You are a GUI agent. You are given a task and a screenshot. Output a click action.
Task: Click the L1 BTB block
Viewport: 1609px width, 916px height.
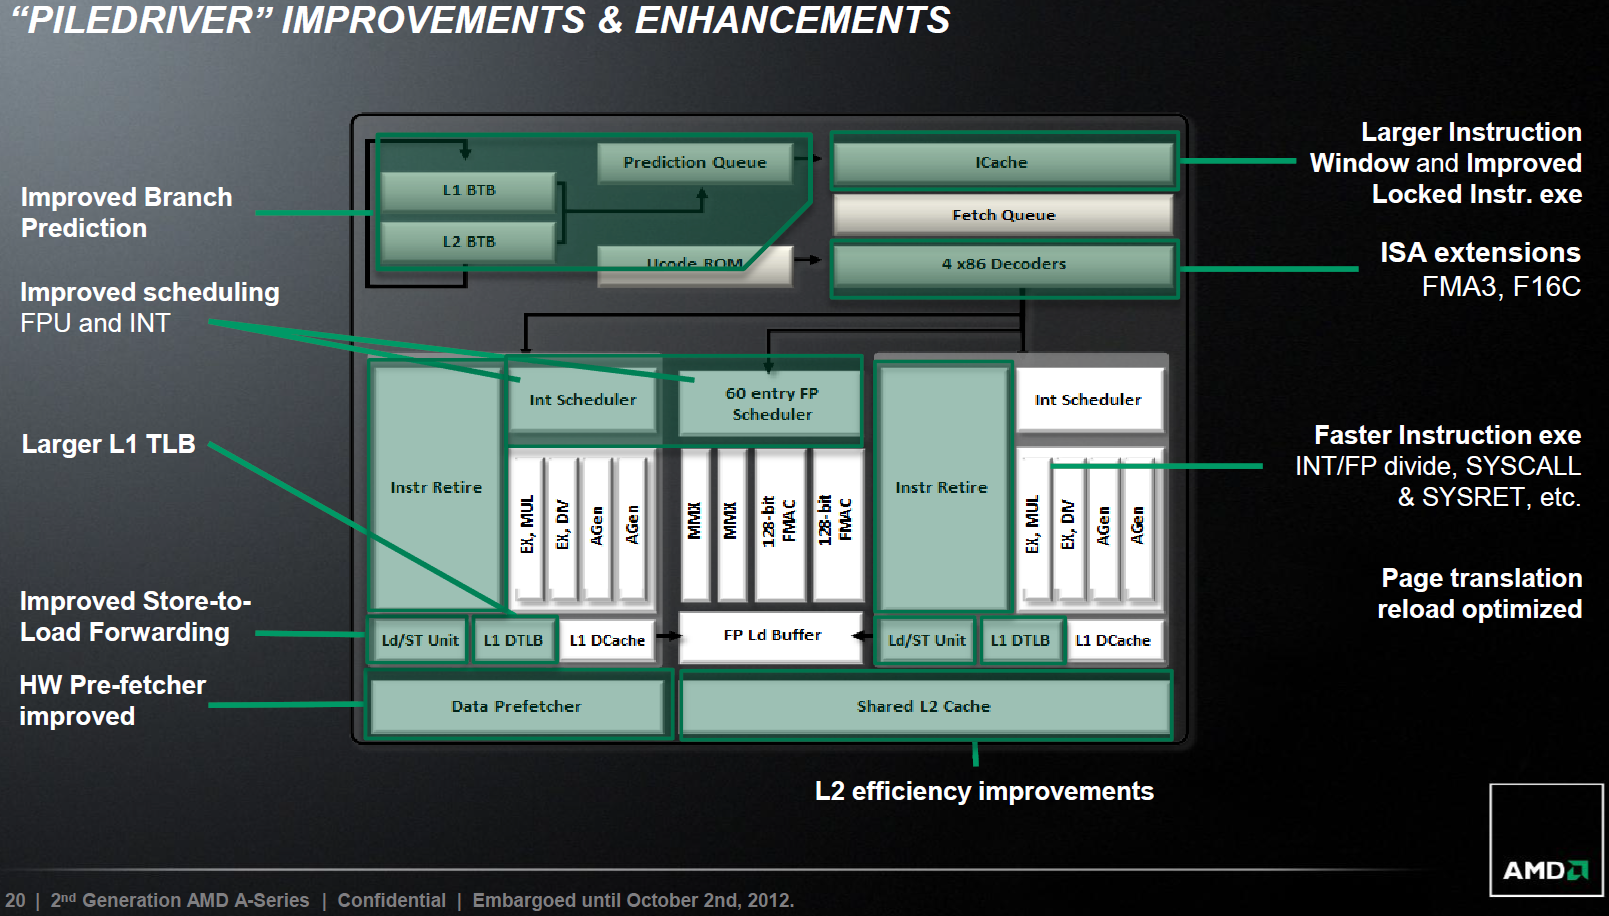coord(468,190)
